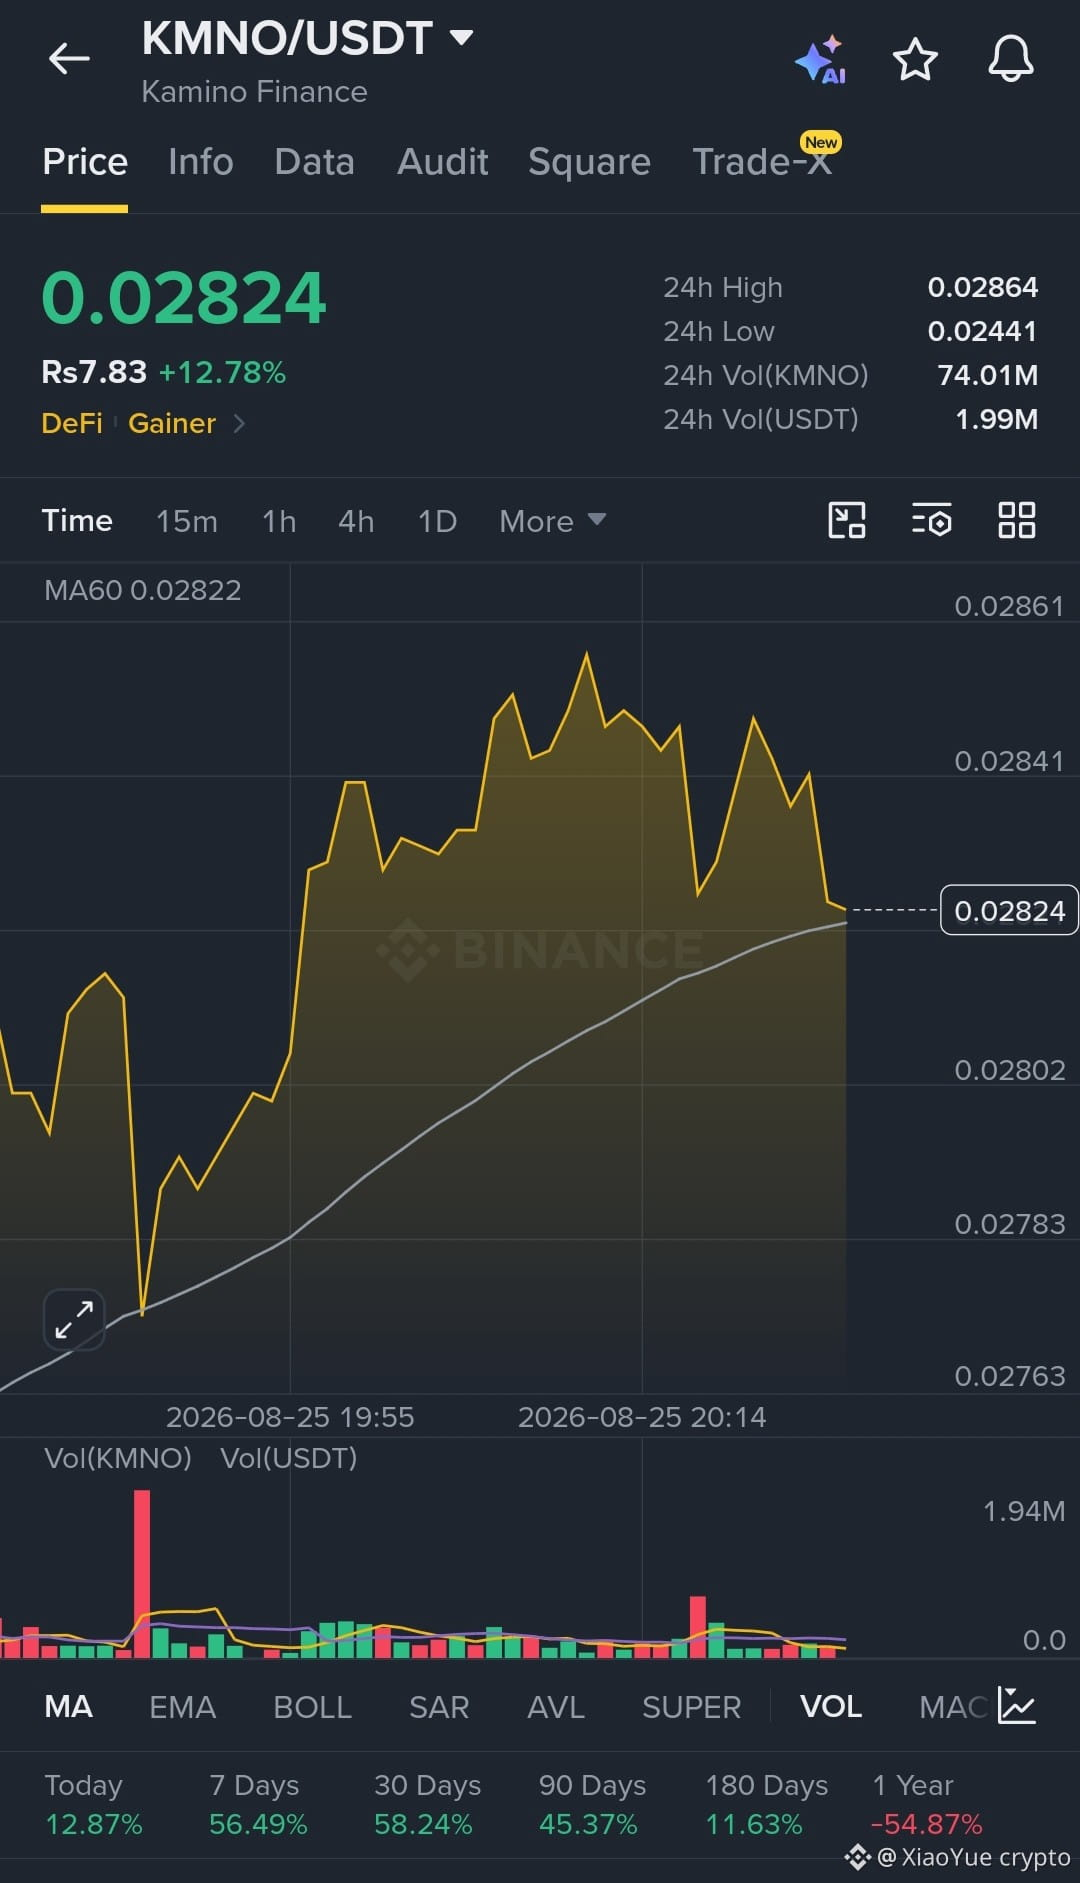
Task: Open the DeFi Gainer chevron
Action: click(x=239, y=423)
